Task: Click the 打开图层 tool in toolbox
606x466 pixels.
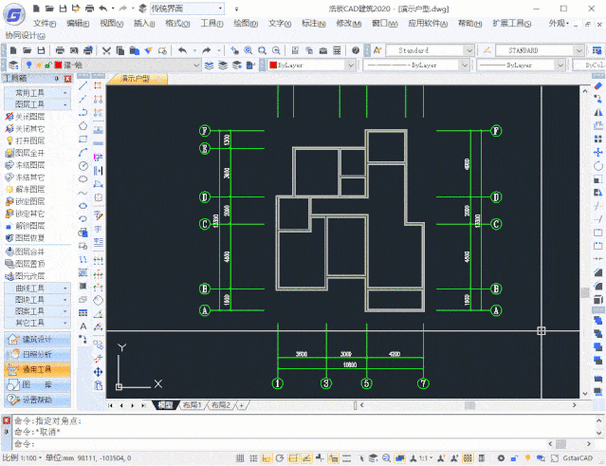Action: point(30,142)
